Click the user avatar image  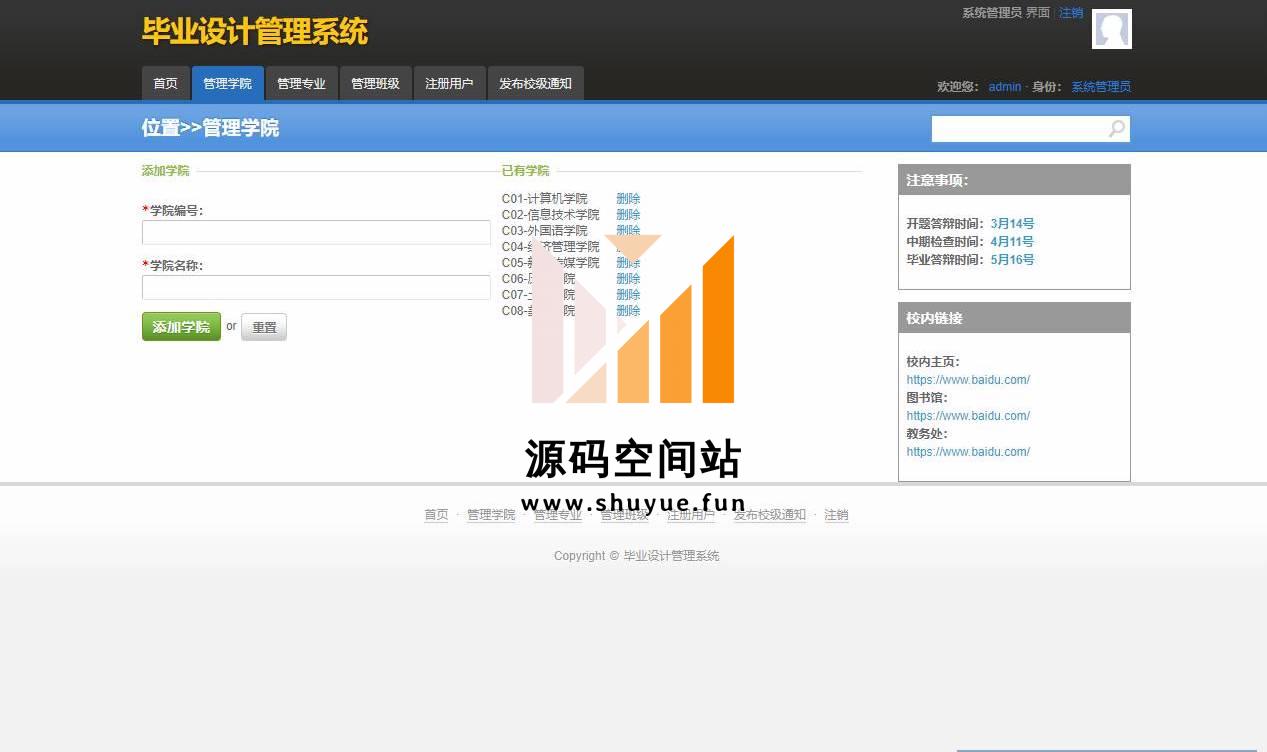pyautogui.click(x=1111, y=29)
